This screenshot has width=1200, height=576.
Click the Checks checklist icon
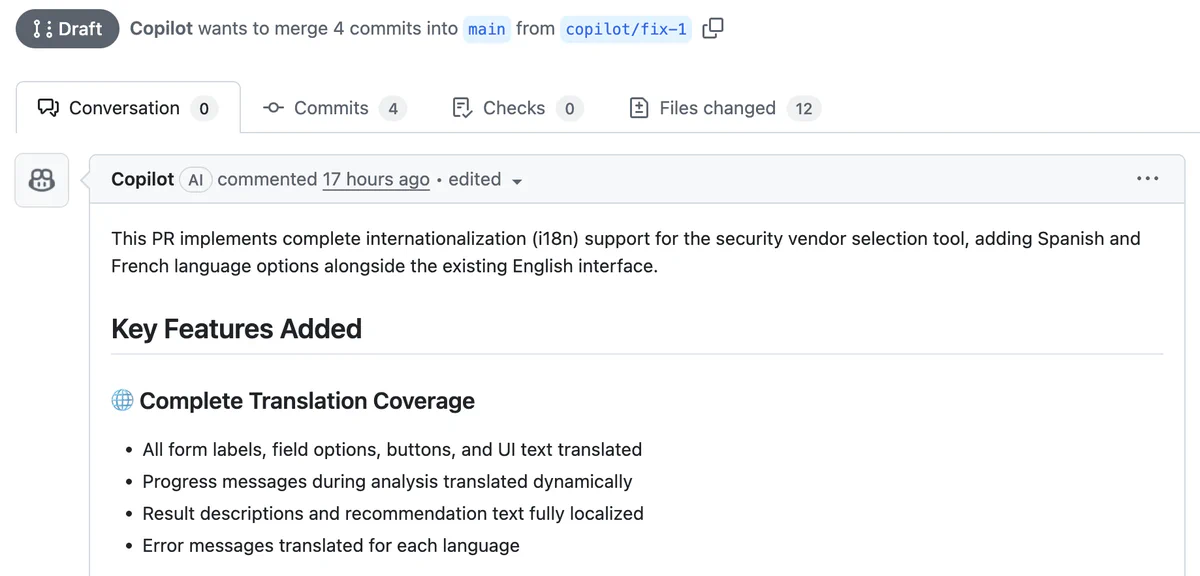(x=461, y=107)
